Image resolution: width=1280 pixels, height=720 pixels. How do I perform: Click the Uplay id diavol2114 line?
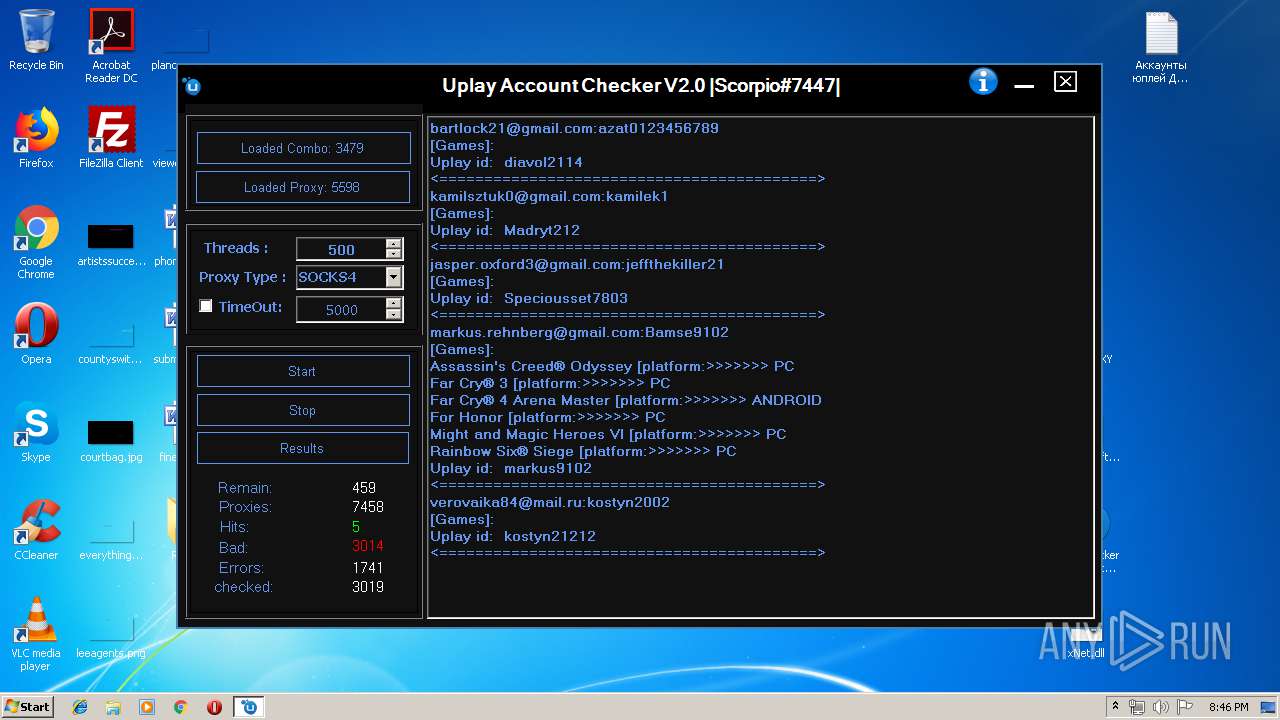pos(506,162)
